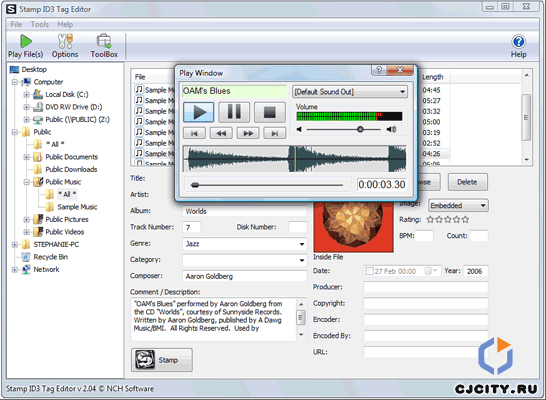Select Public Downloads folder

[71, 170]
